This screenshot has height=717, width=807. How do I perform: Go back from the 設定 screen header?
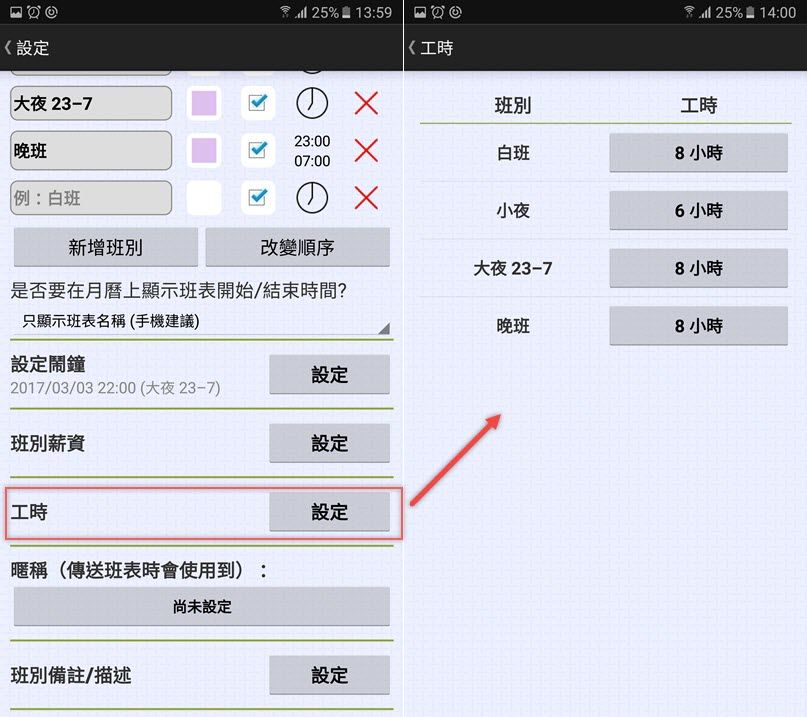(8, 48)
